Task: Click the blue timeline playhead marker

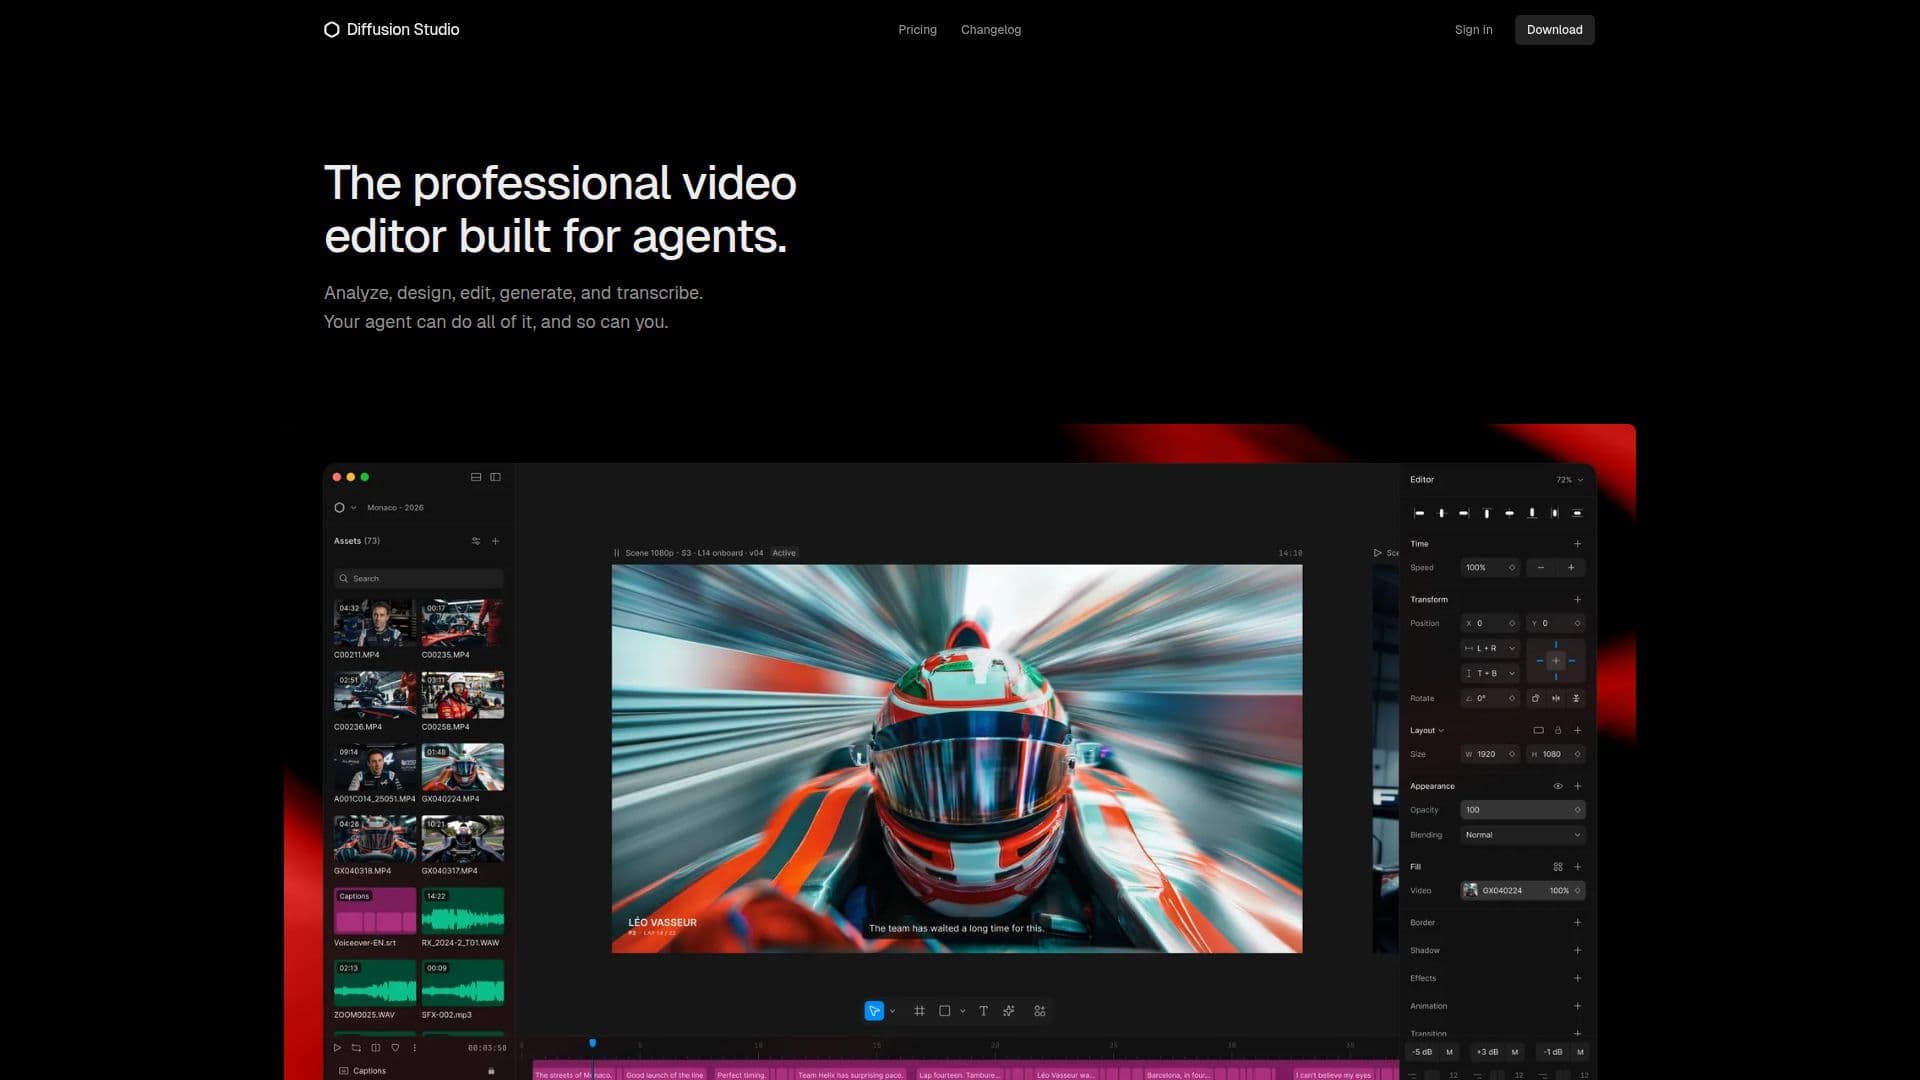Action: (x=592, y=1043)
